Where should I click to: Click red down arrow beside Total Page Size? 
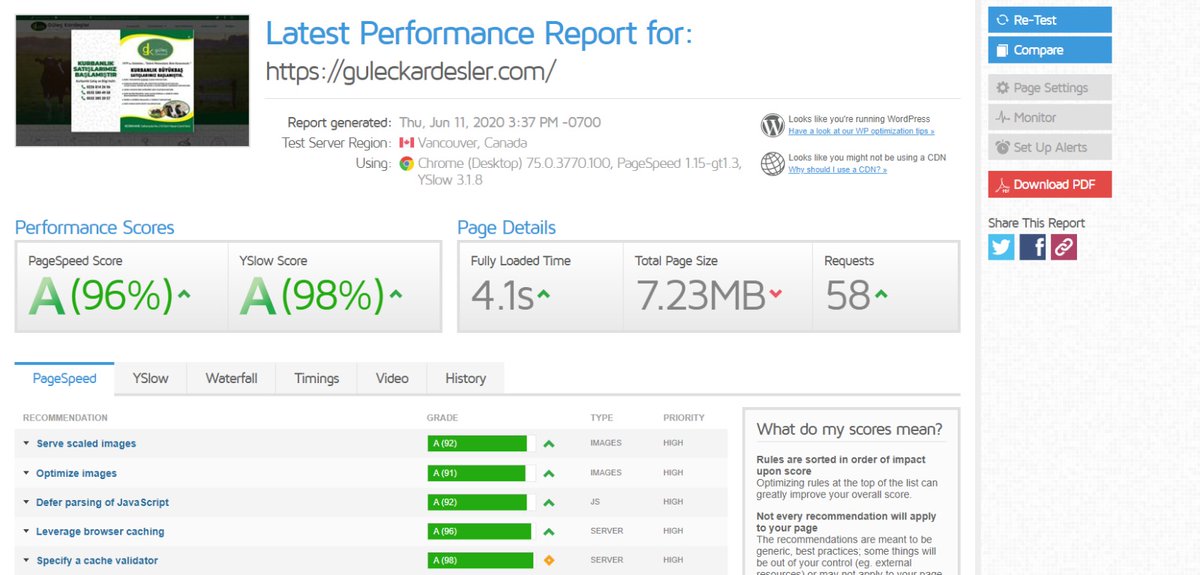(776, 294)
